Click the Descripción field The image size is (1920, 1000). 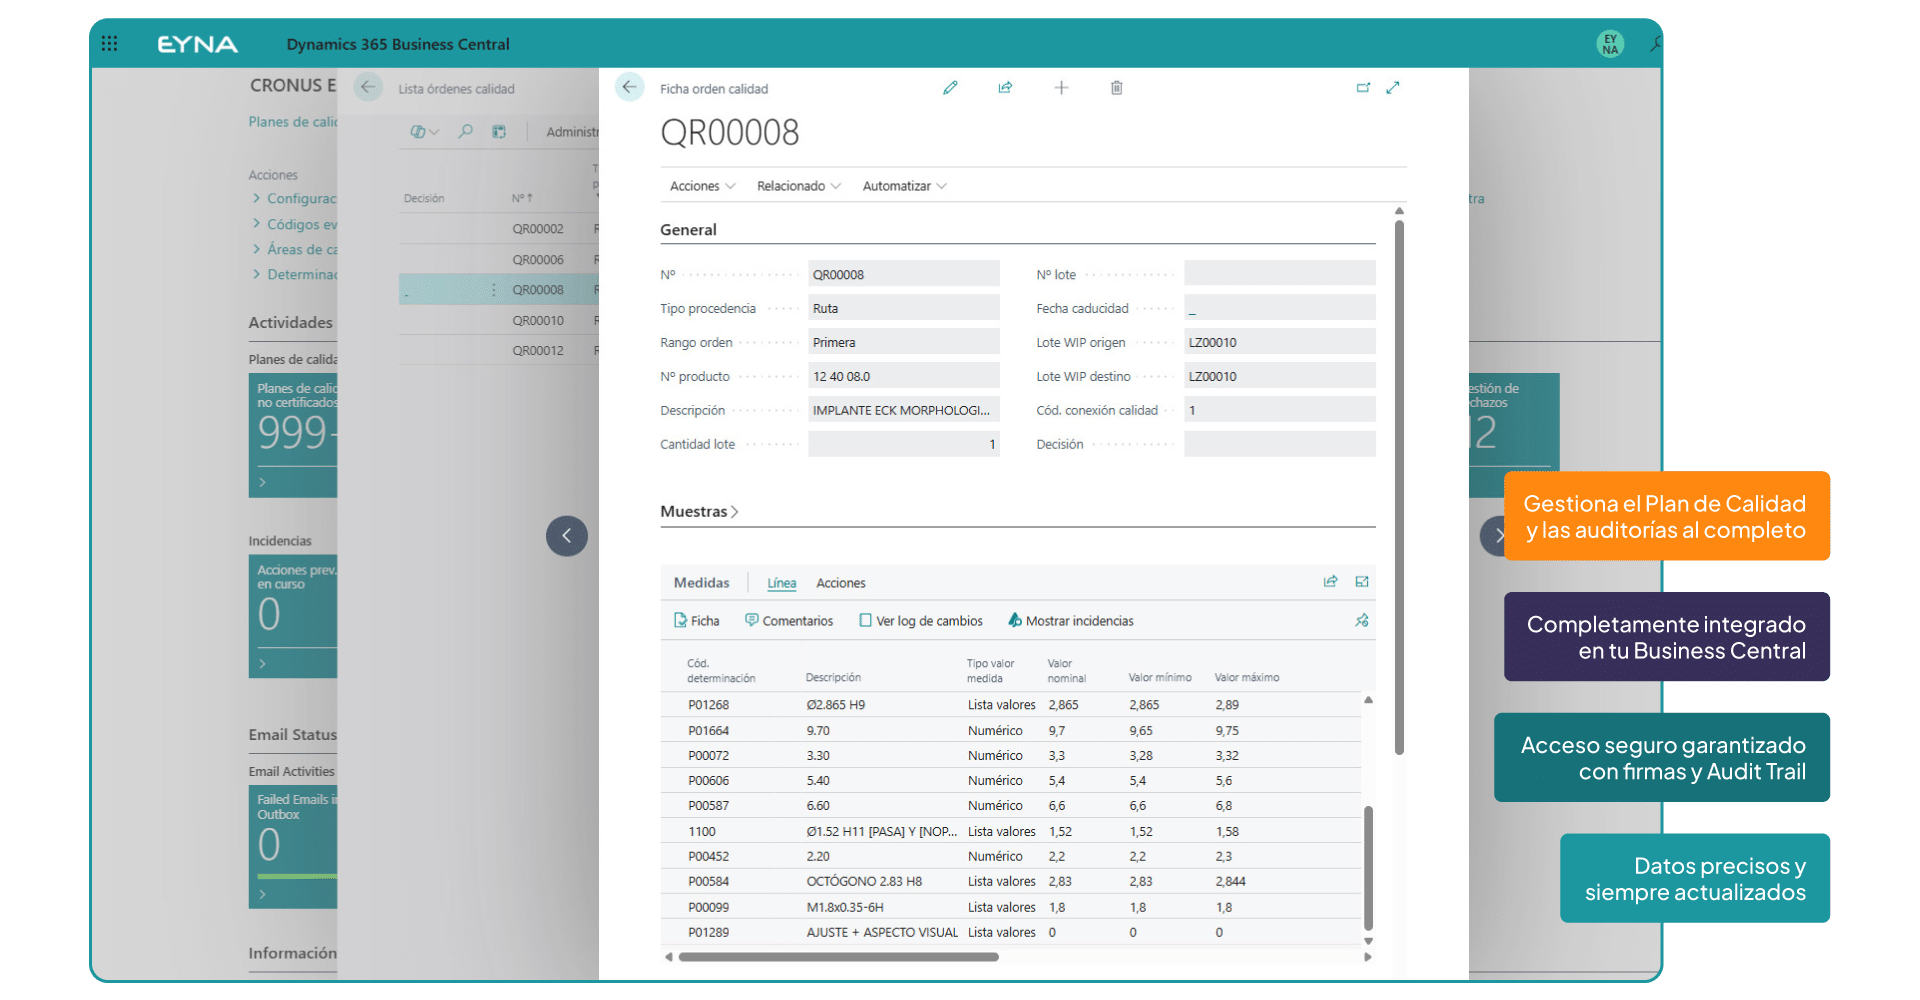pyautogui.click(x=904, y=410)
